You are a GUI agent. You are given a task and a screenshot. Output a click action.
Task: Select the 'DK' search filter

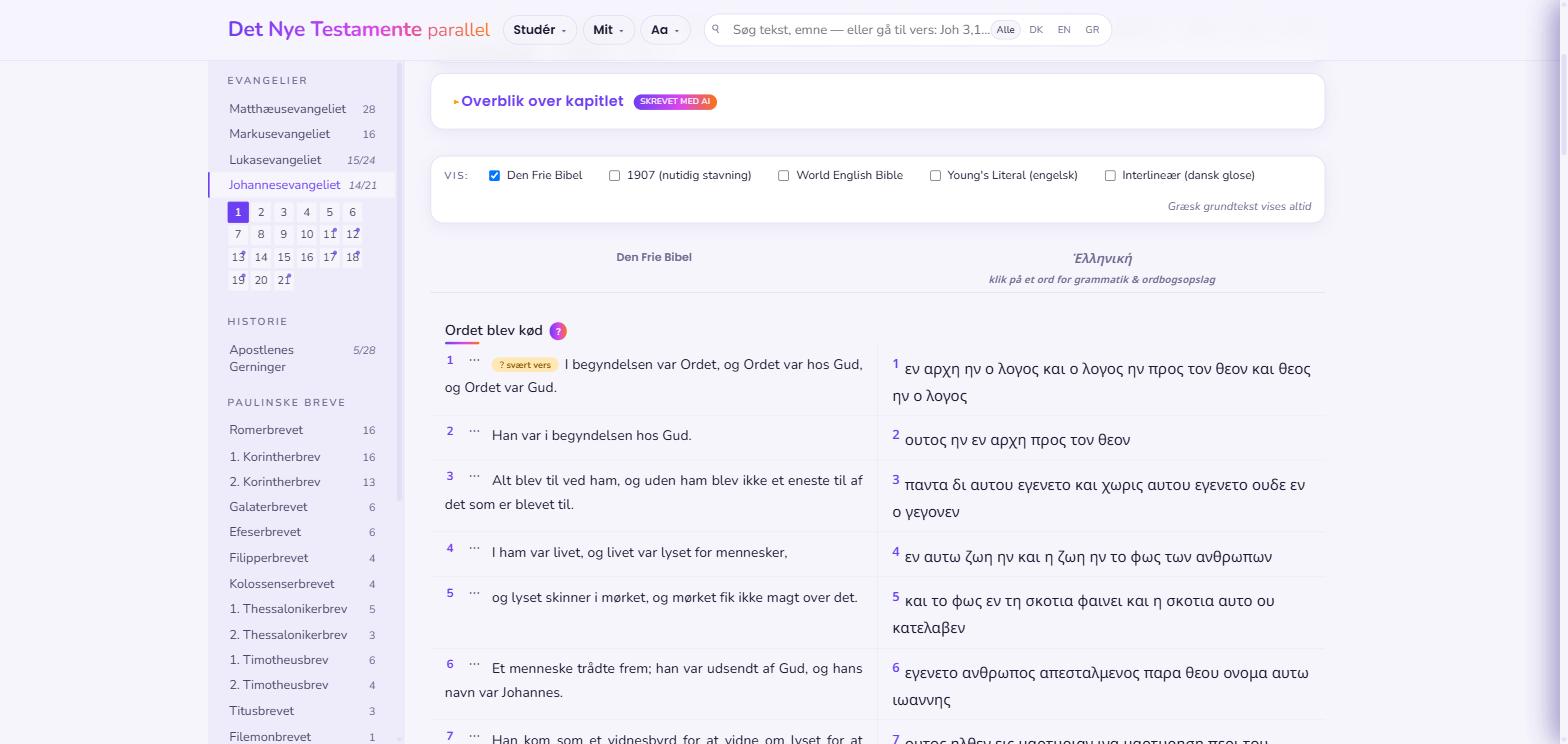point(1036,30)
